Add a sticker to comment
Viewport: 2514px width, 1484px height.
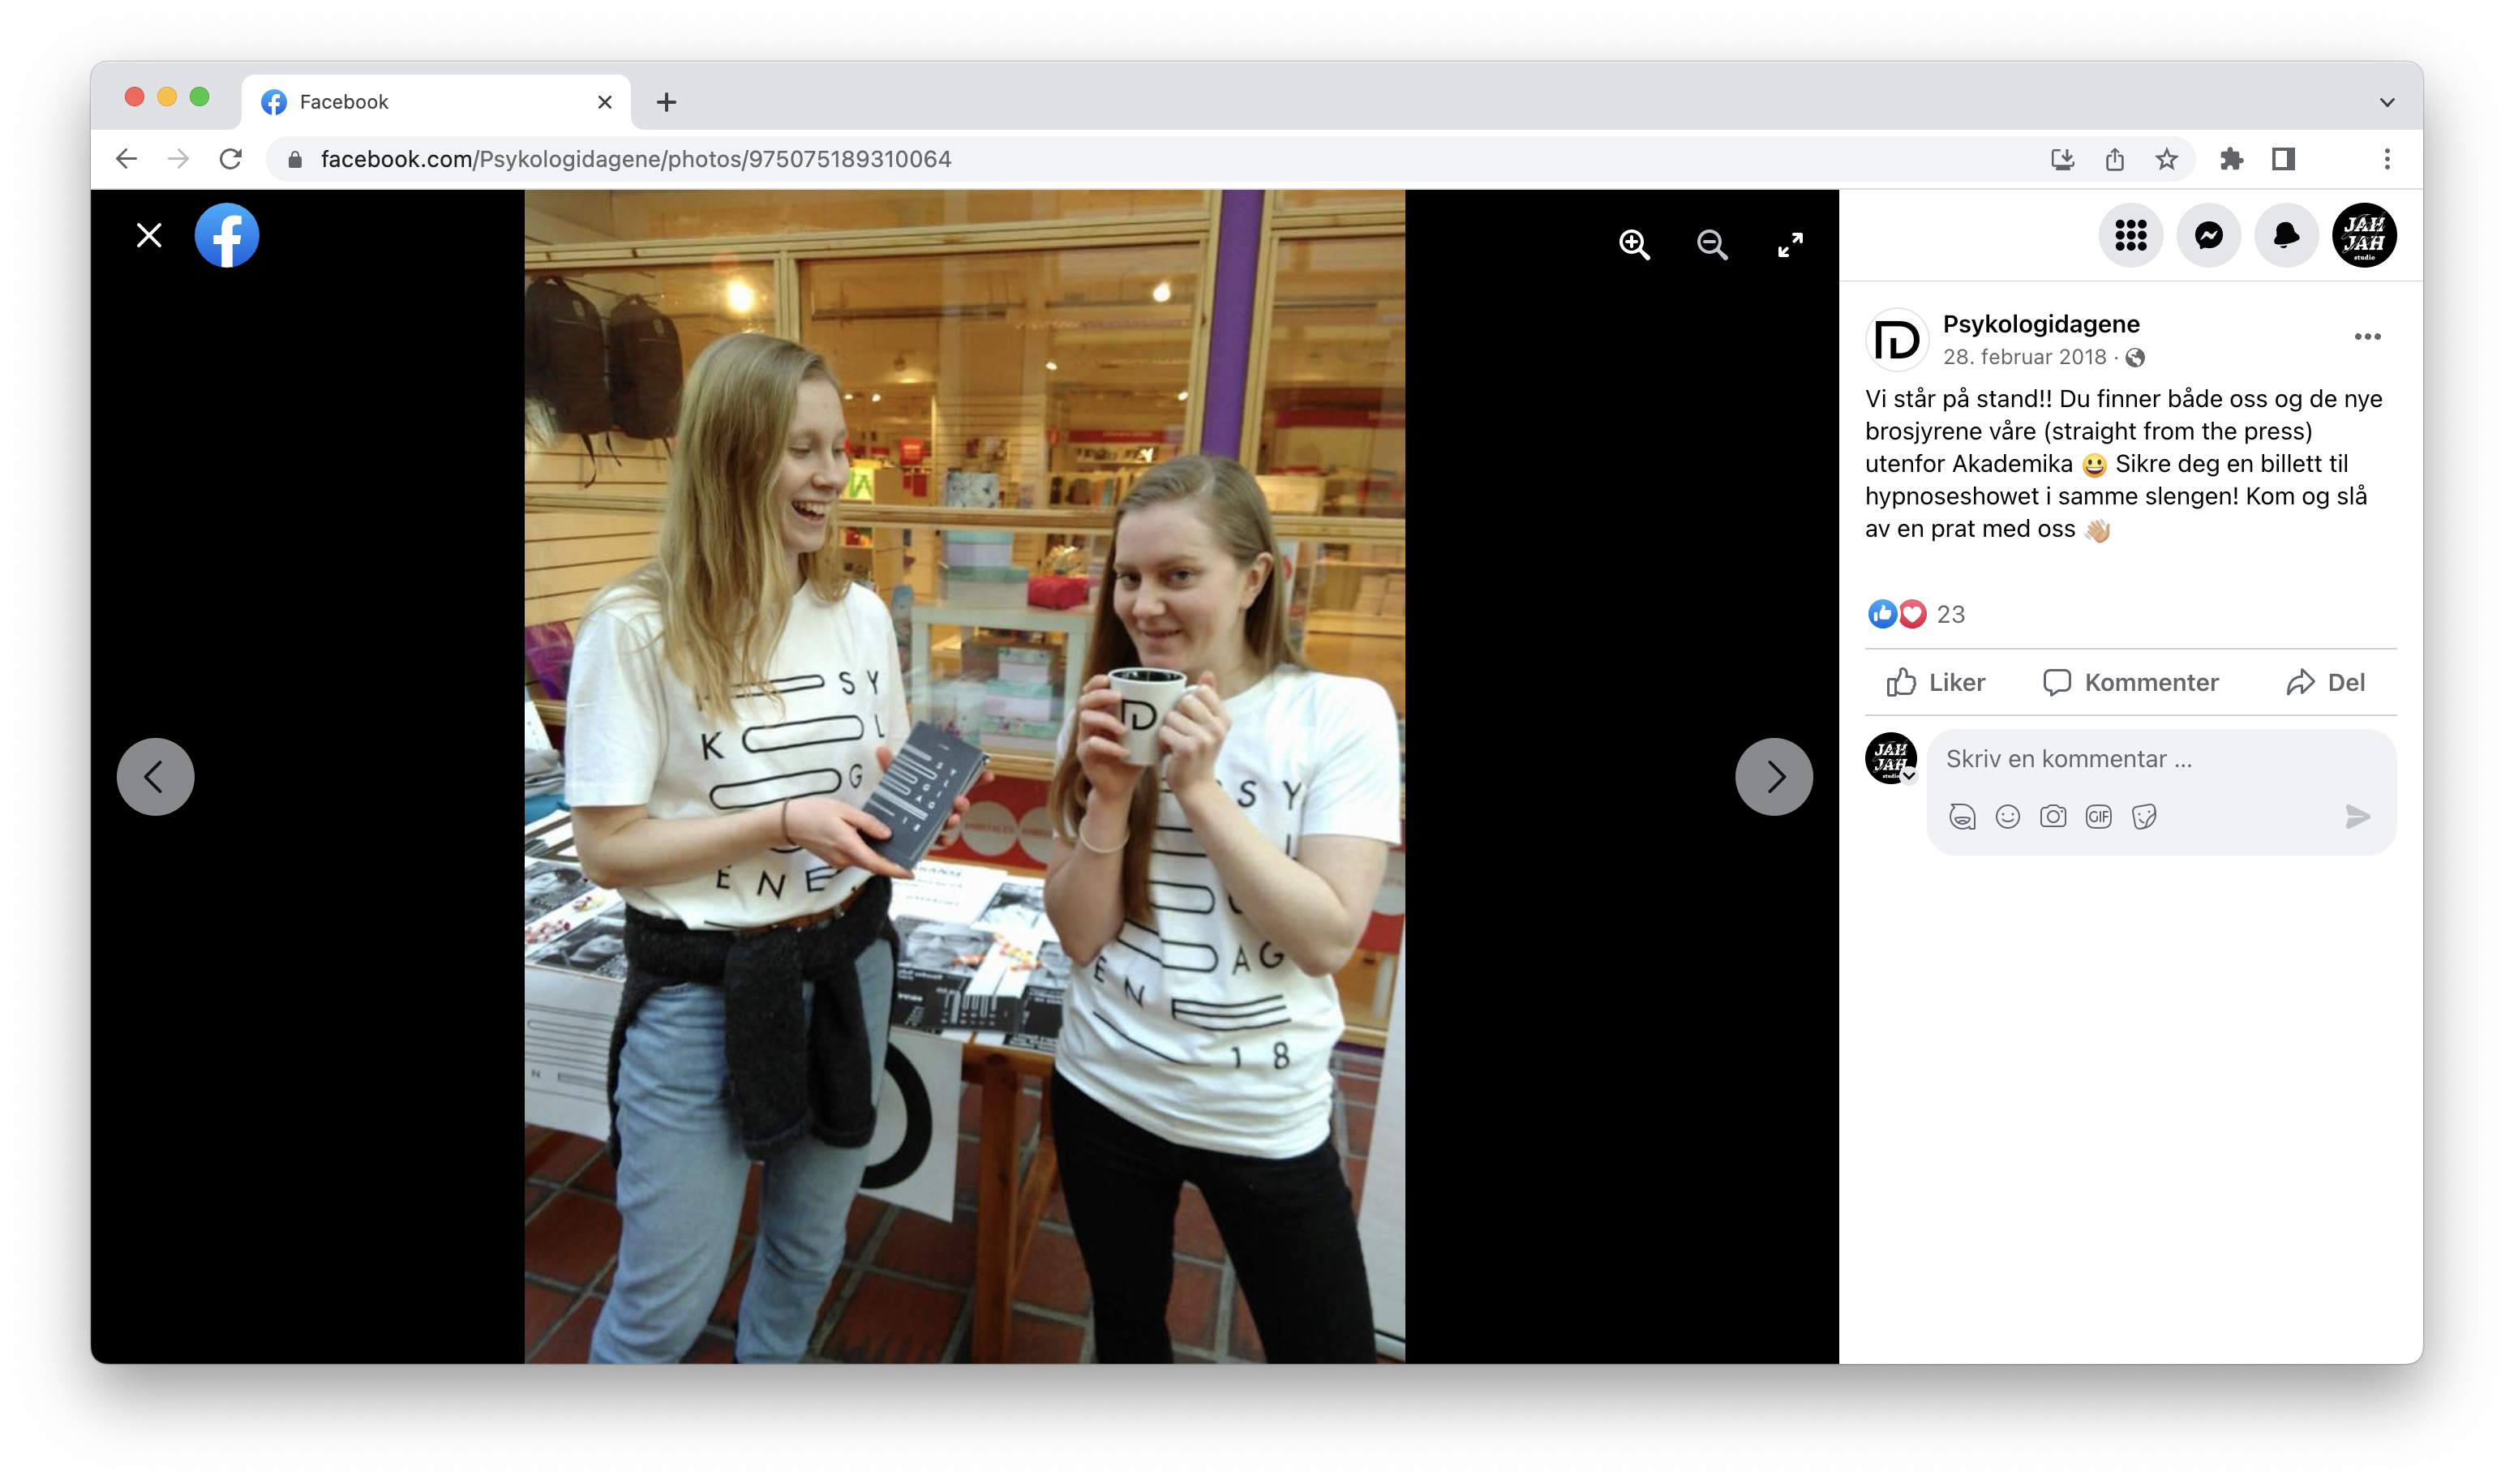pos(2144,817)
